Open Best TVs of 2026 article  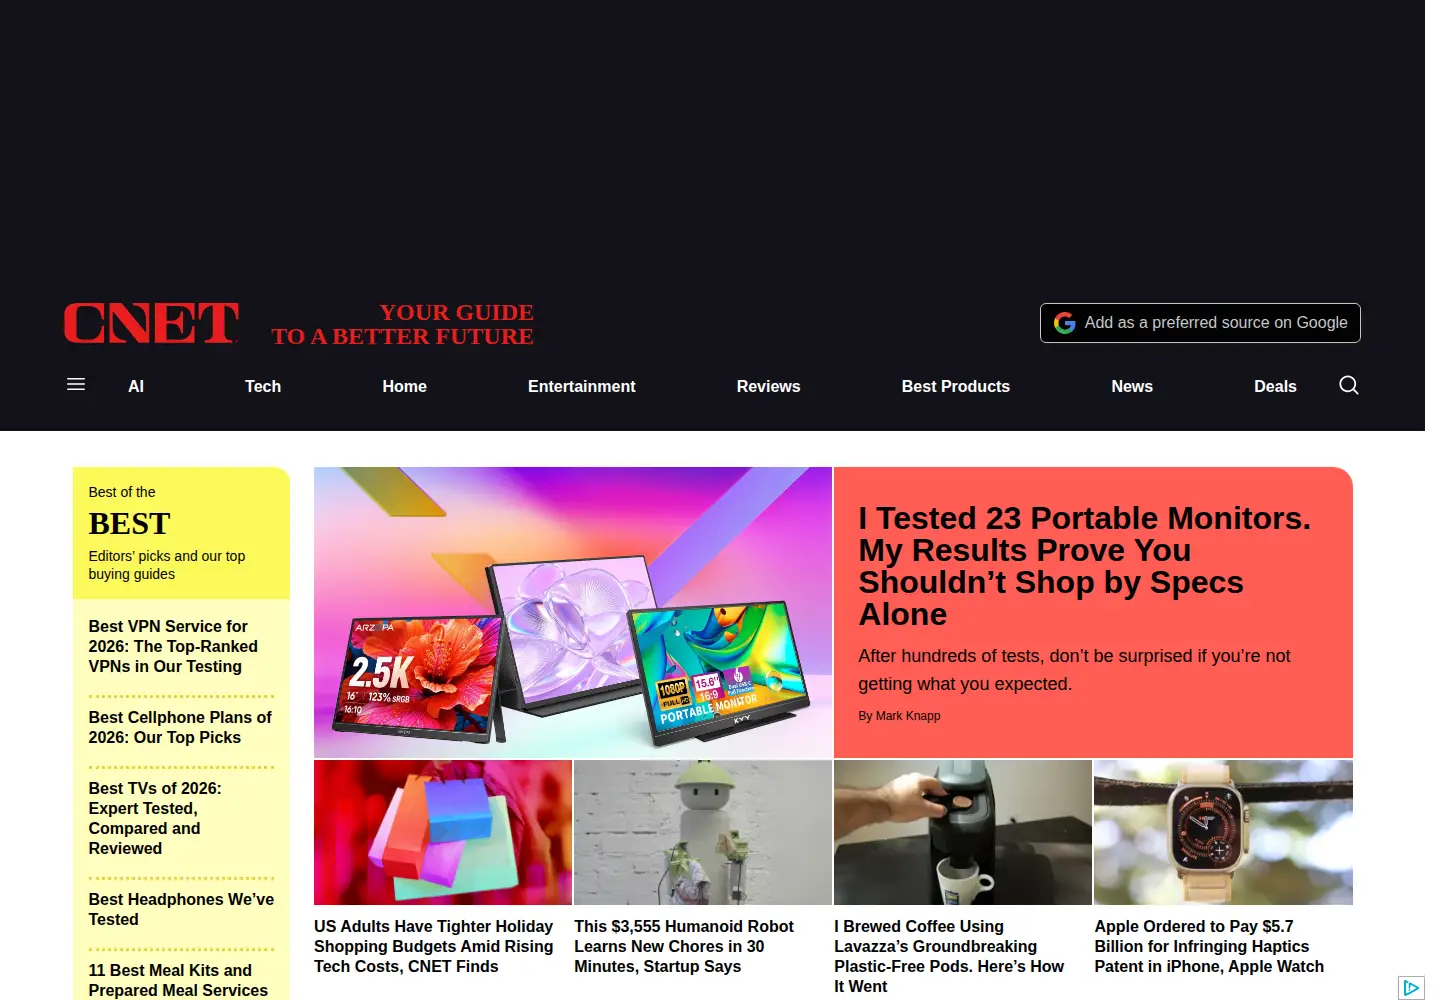(x=155, y=818)
